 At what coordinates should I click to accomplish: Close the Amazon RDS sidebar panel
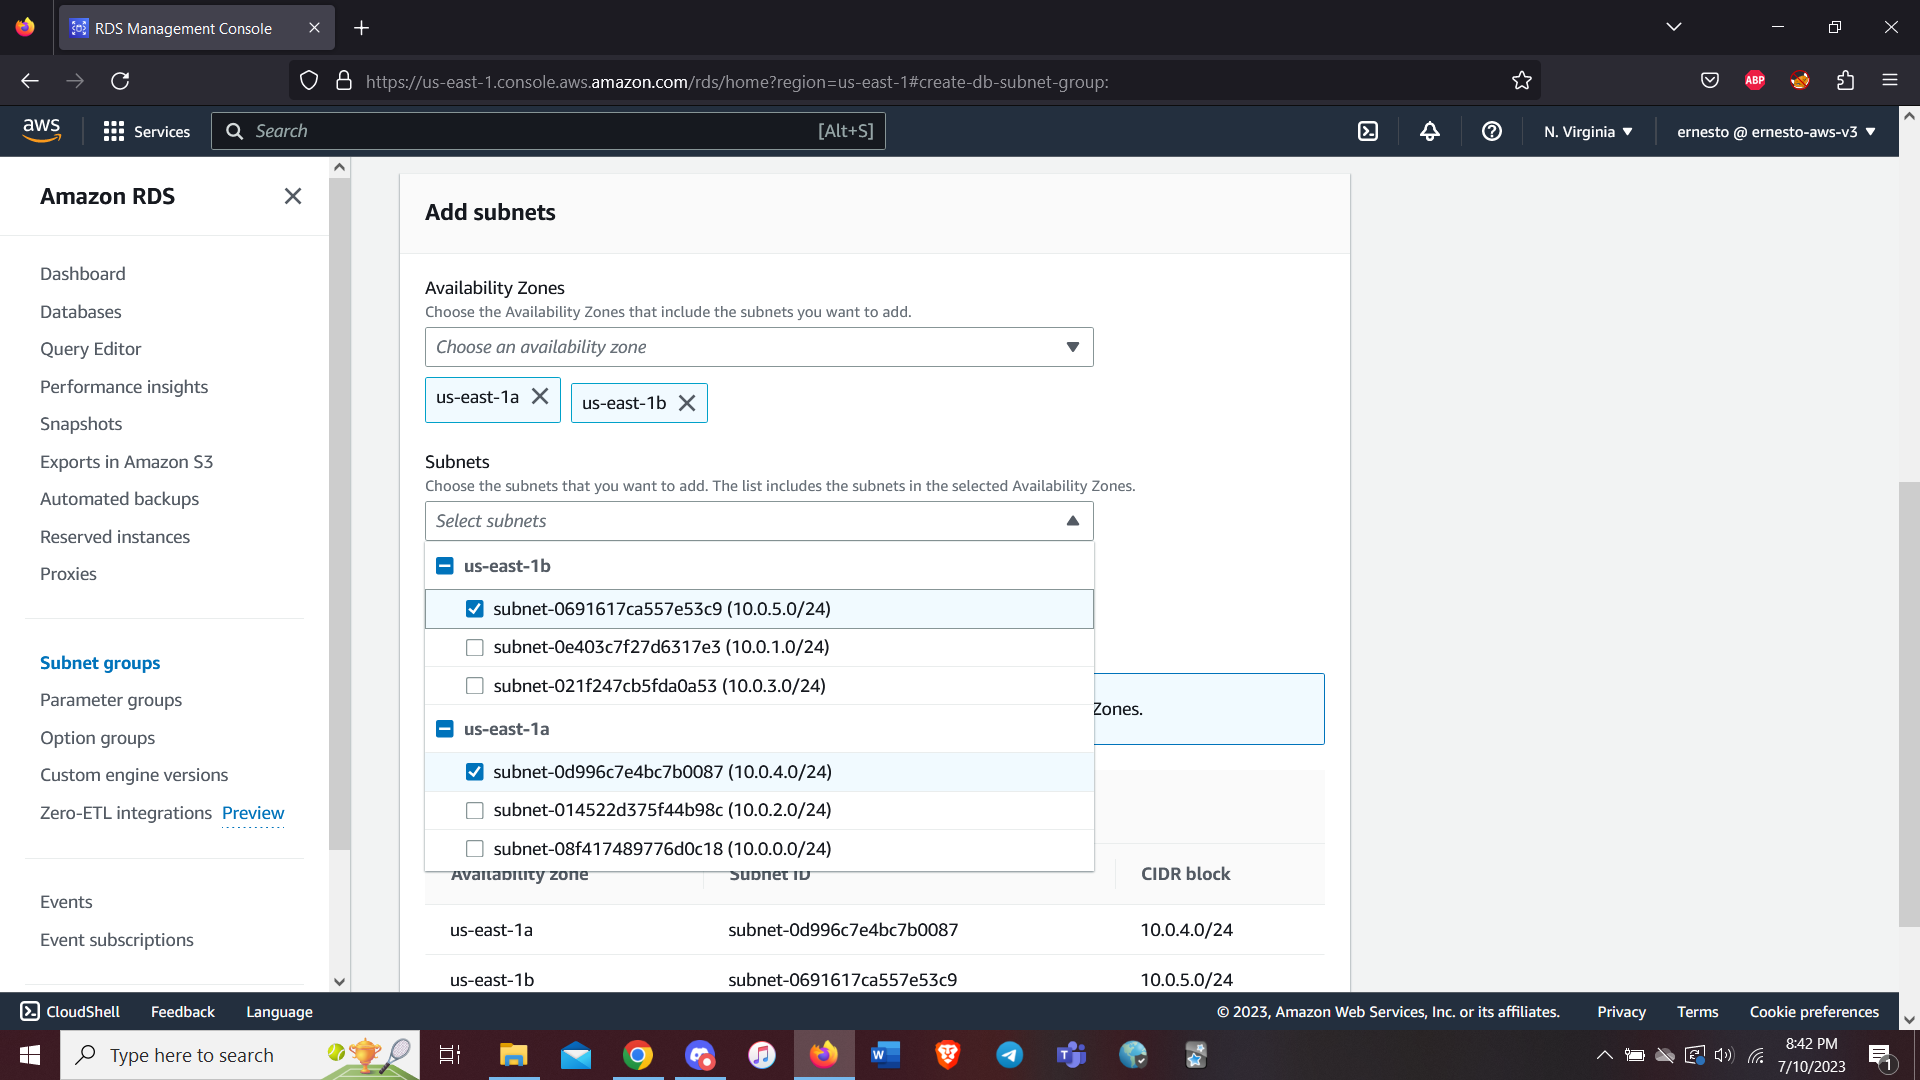[x=292, y=196]
